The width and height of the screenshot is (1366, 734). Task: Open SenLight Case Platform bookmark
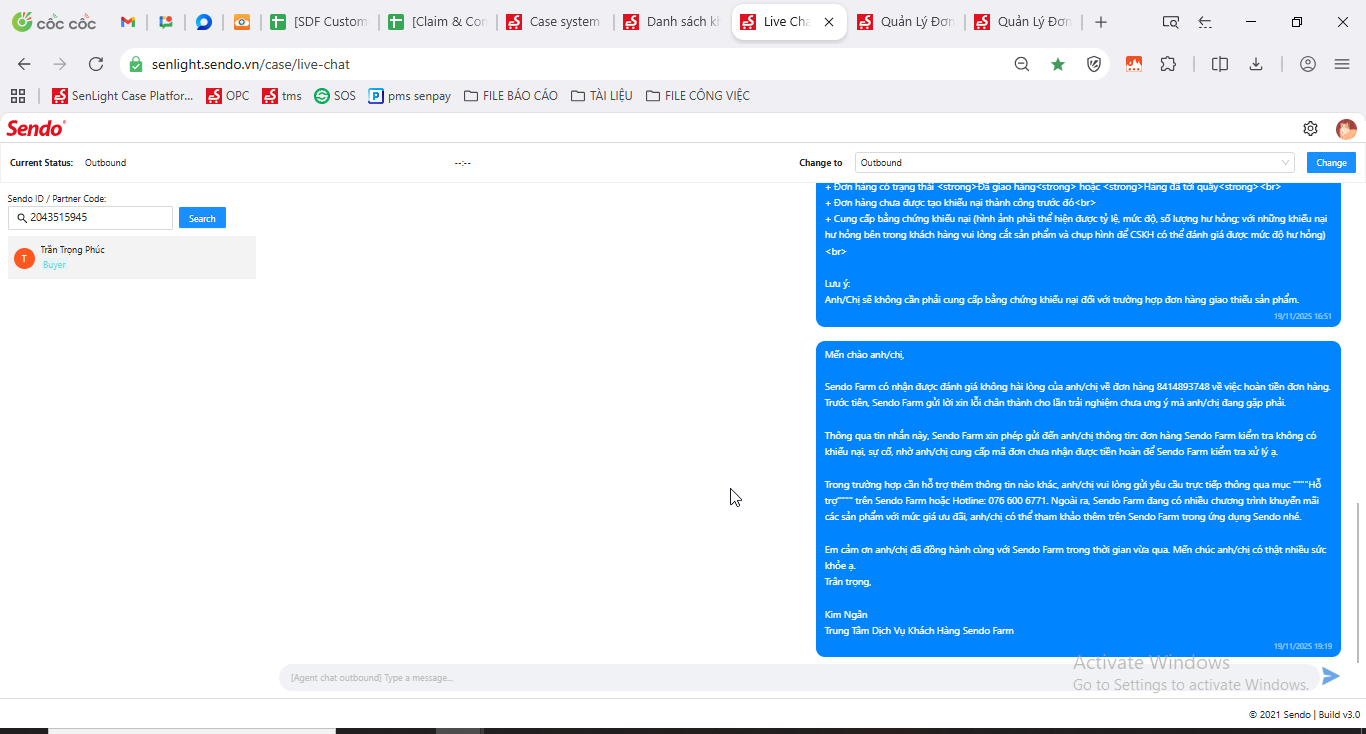[x=122, y=96]
